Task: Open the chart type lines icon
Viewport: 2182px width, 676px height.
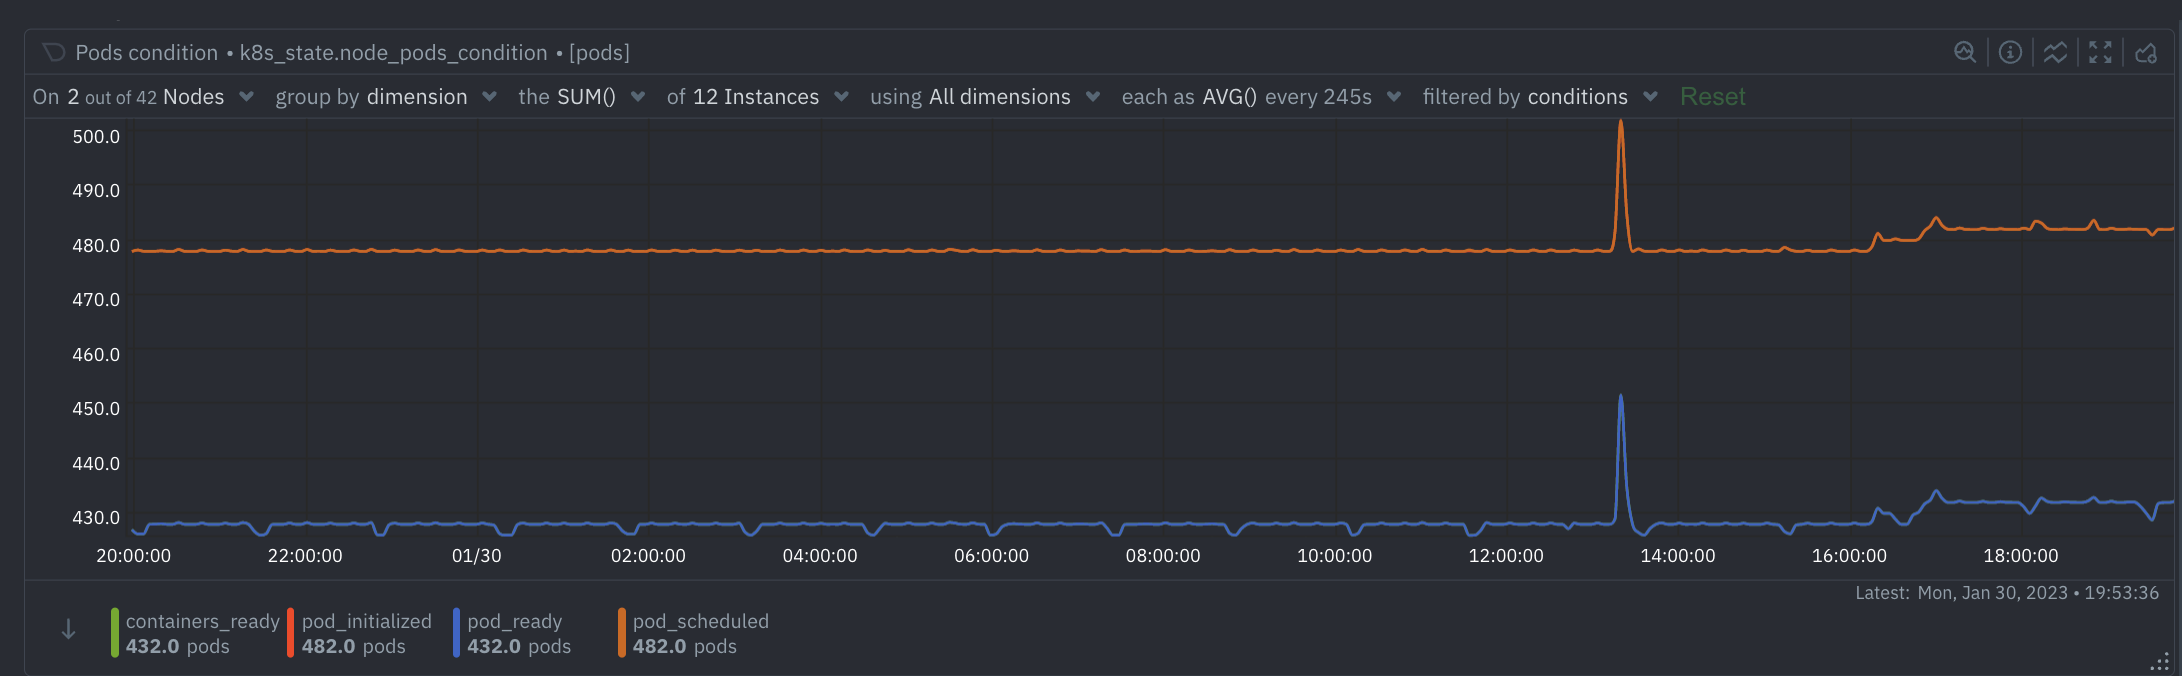Action: click(2055, 52)
